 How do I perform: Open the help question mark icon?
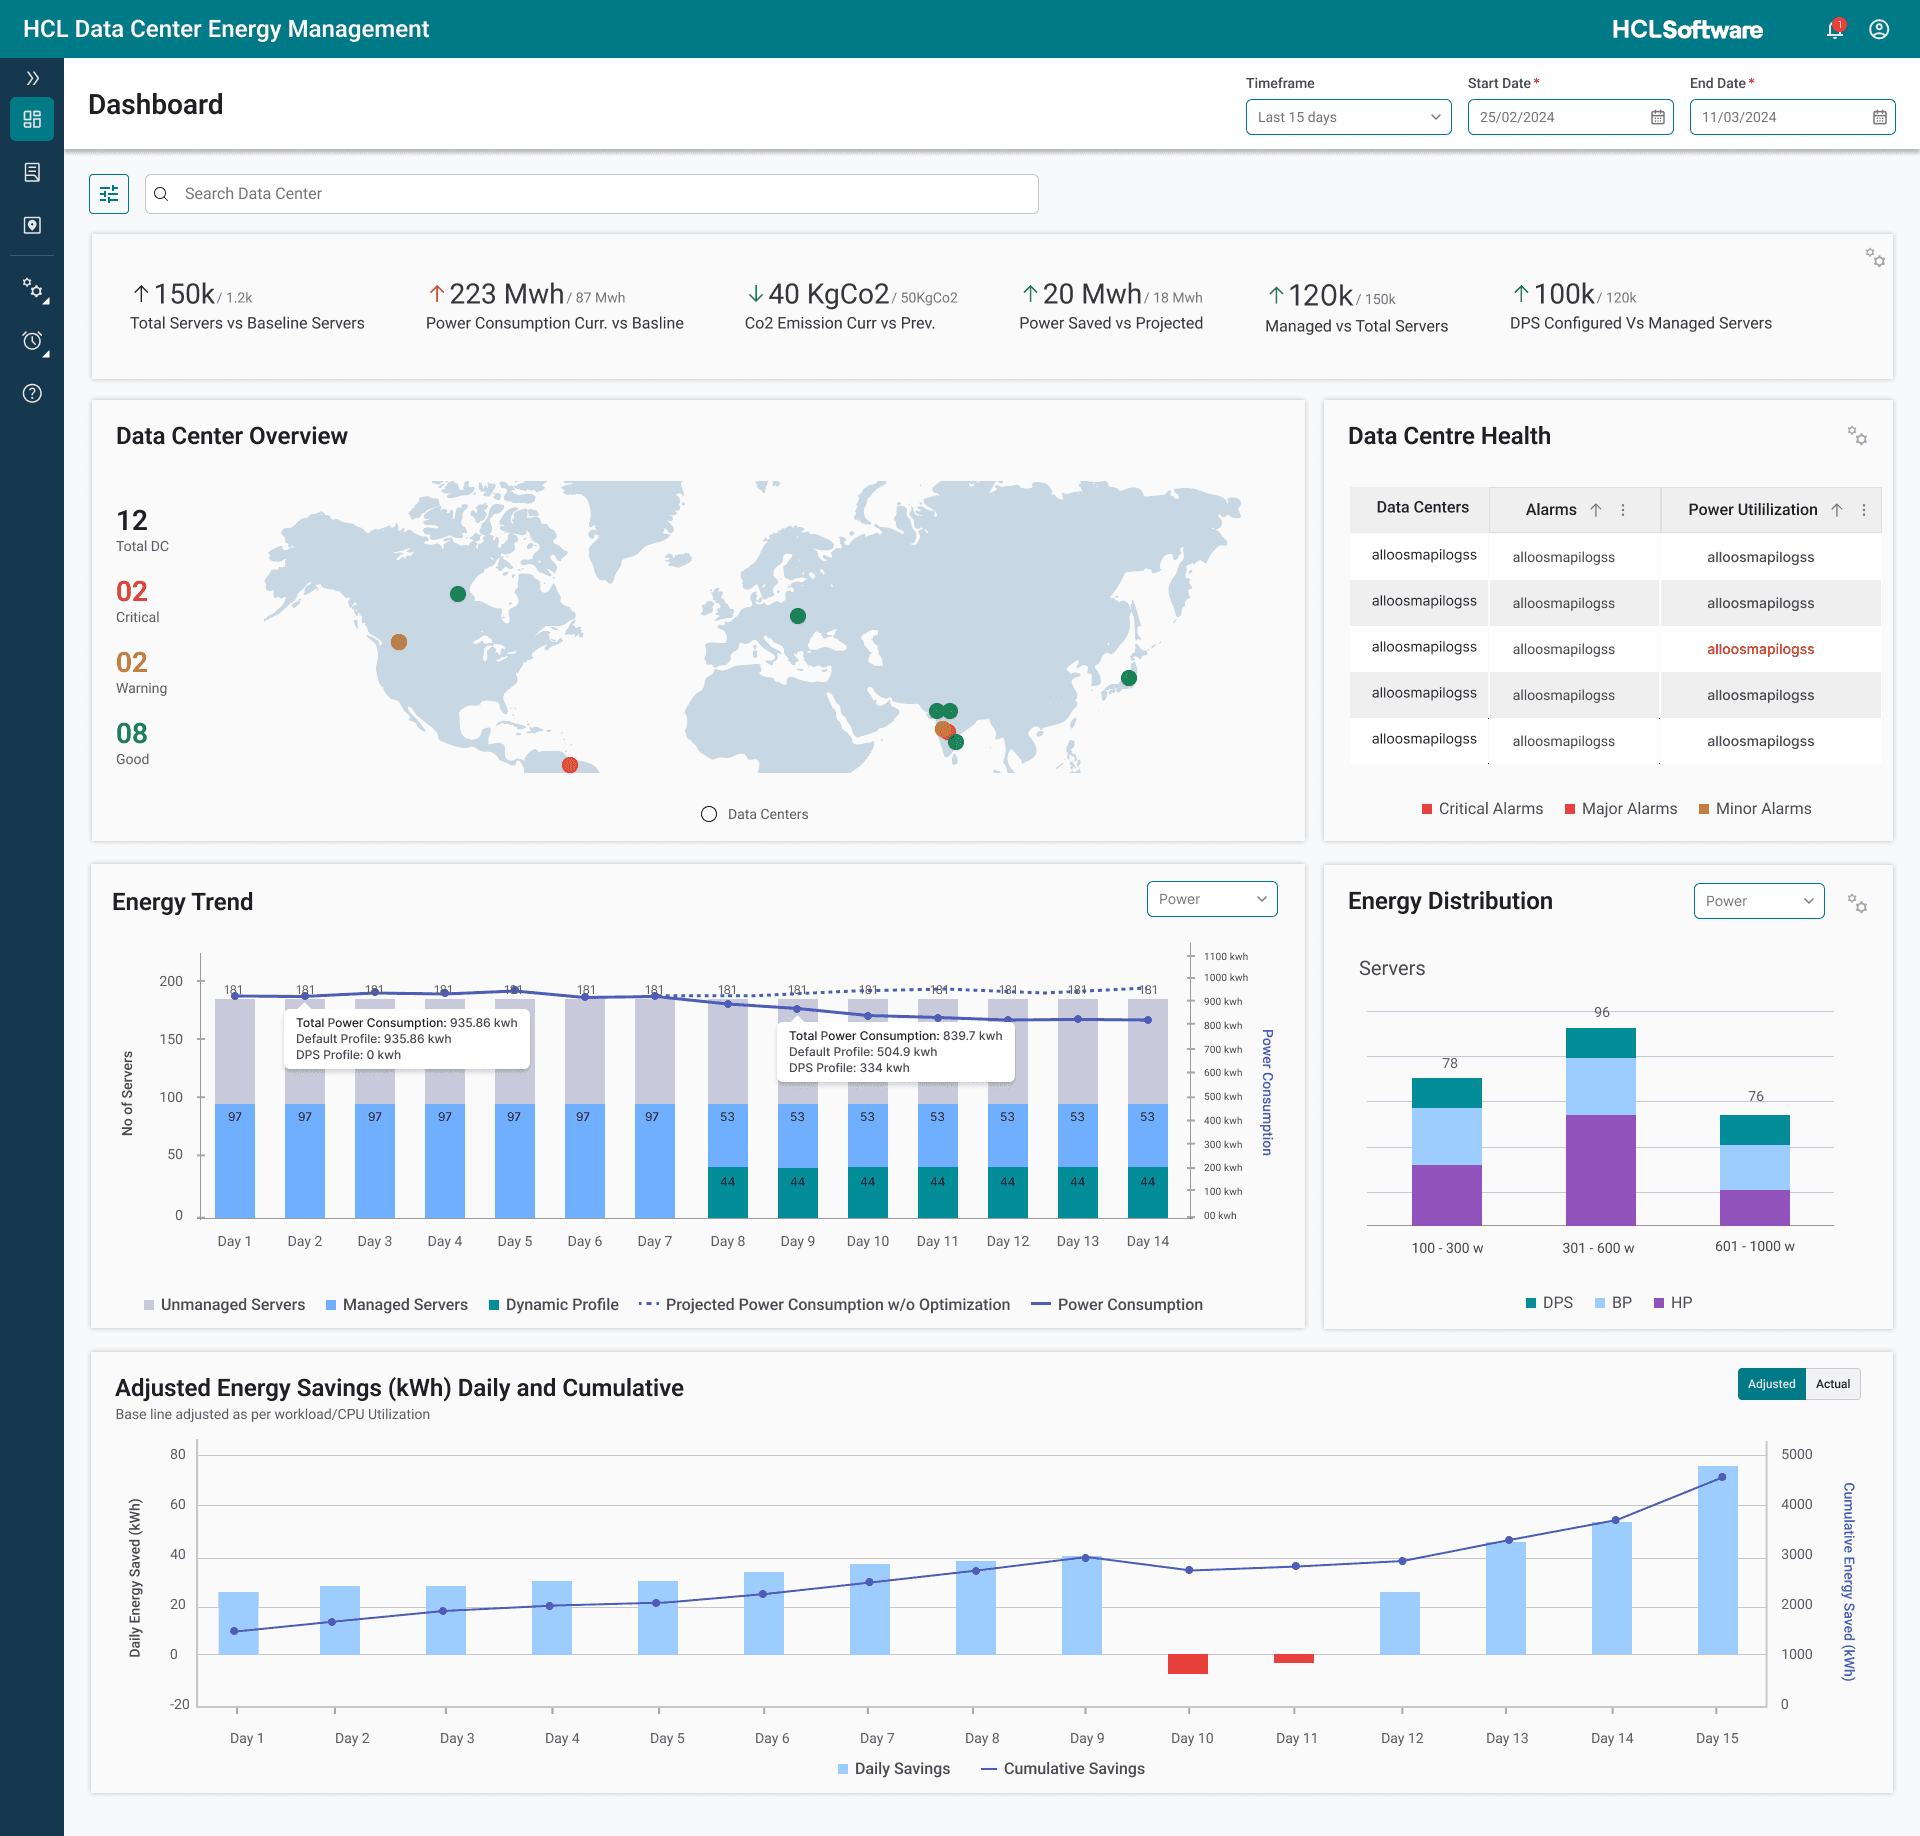point(32,393)
